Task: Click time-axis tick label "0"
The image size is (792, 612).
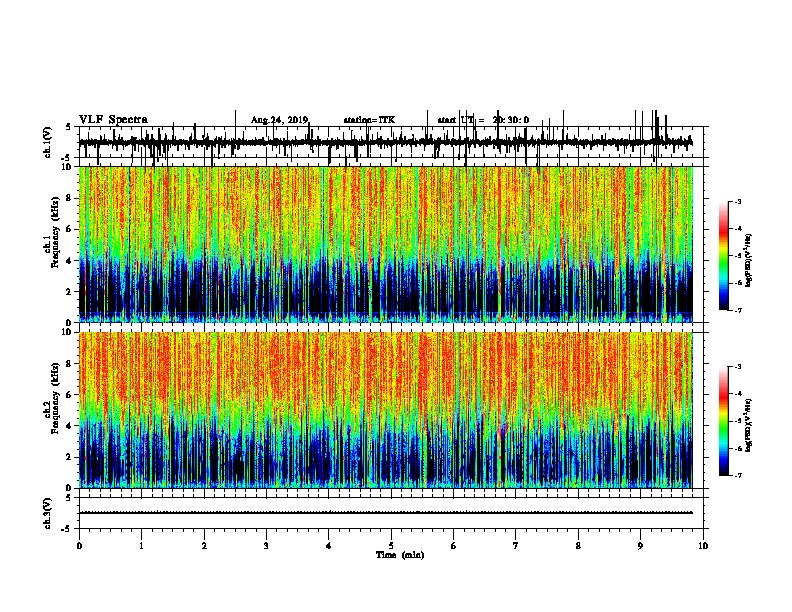Action: tap(79, 546)
